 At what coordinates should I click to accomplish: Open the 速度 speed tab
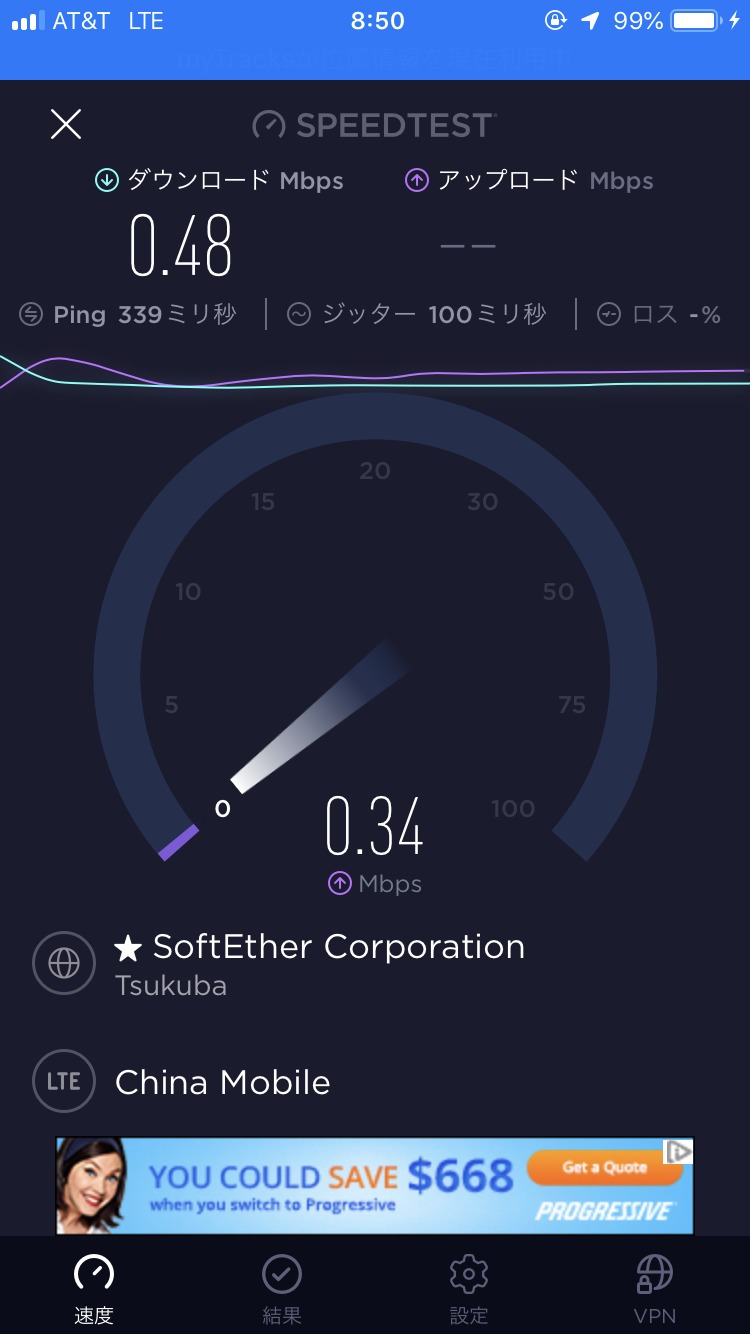point(94,1289)
